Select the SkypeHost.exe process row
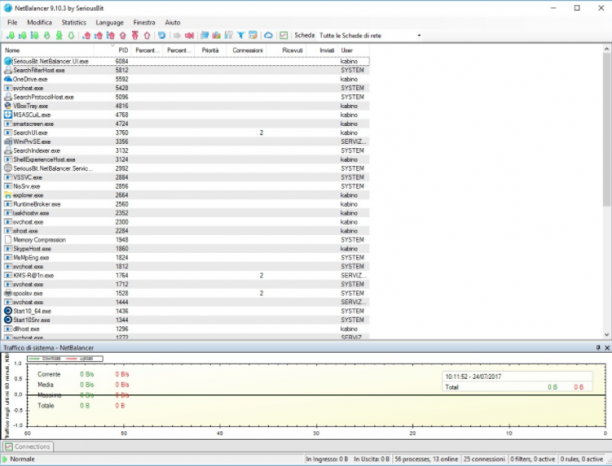This screenshot has height=466, width=612. [x=186, y=249]
